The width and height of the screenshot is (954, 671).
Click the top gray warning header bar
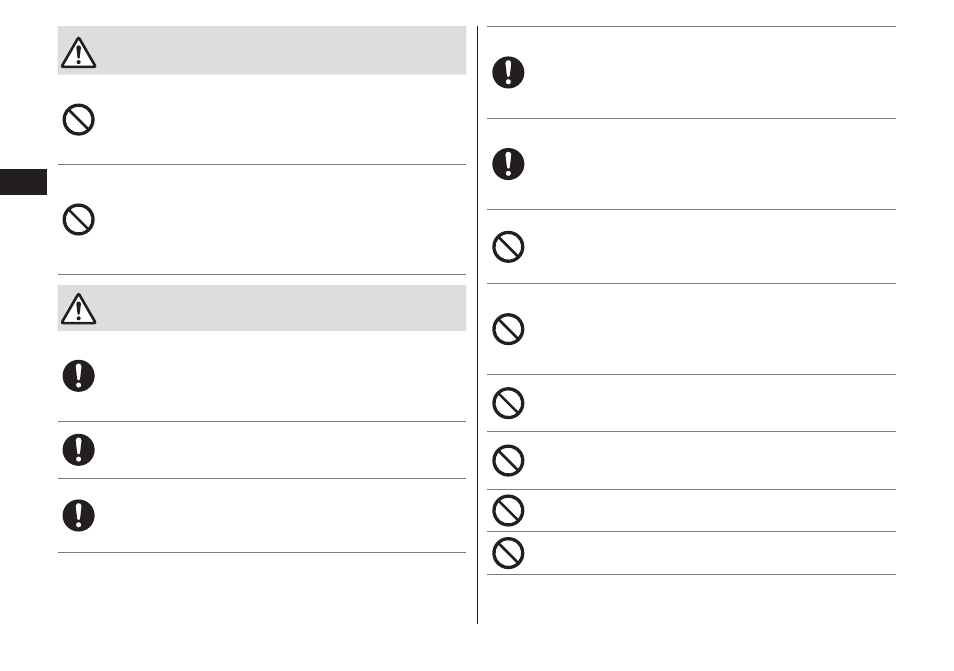click(262, 50)
